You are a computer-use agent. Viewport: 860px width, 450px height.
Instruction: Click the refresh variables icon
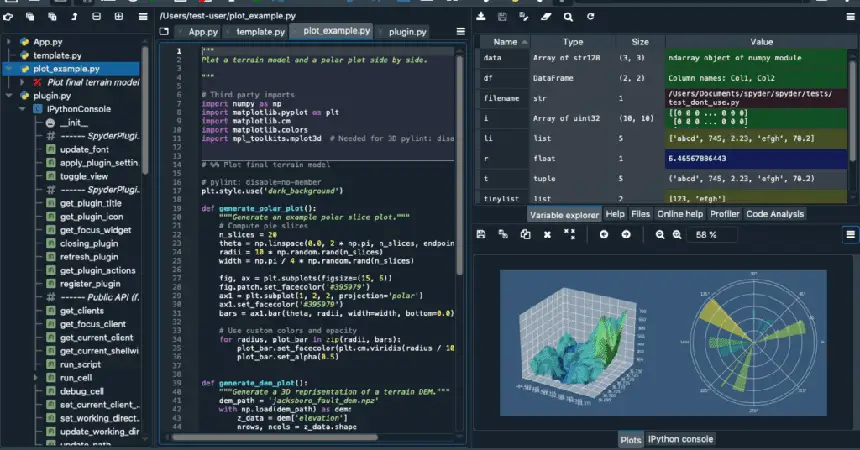coord(591,16)
